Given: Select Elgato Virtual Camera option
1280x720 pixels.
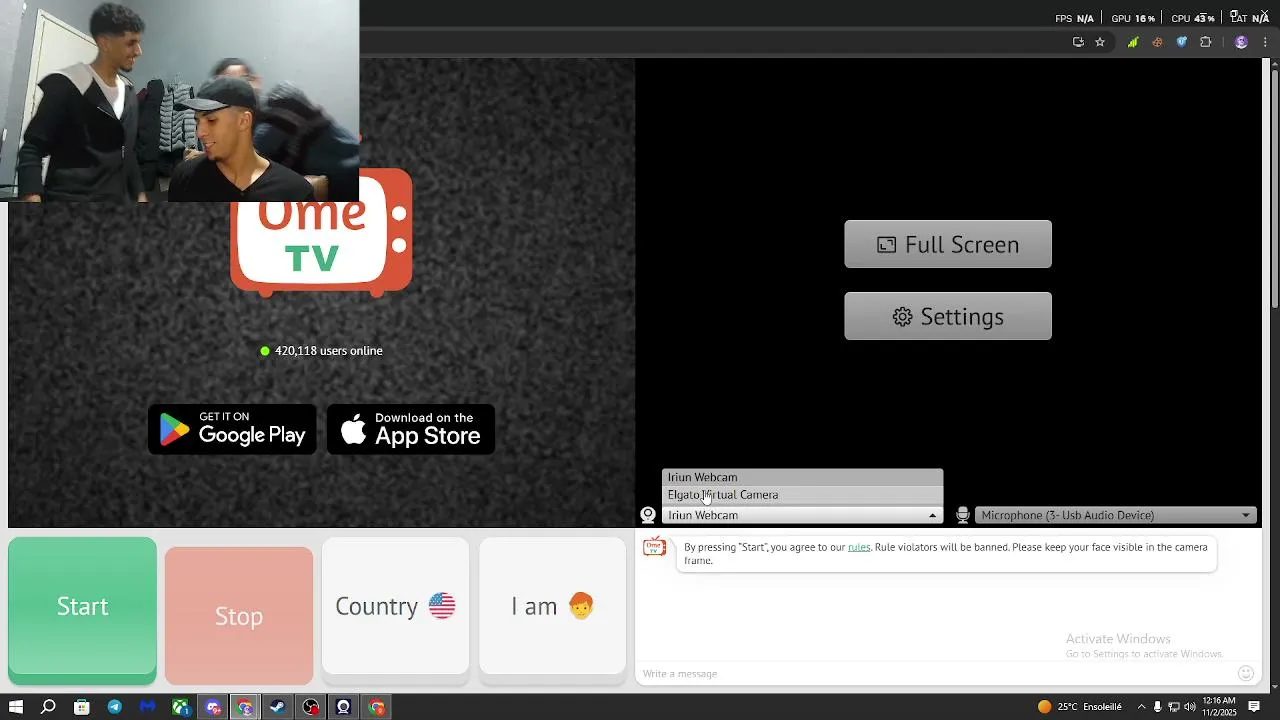Looking at the screenshot, I should click(x=802, y=495).
